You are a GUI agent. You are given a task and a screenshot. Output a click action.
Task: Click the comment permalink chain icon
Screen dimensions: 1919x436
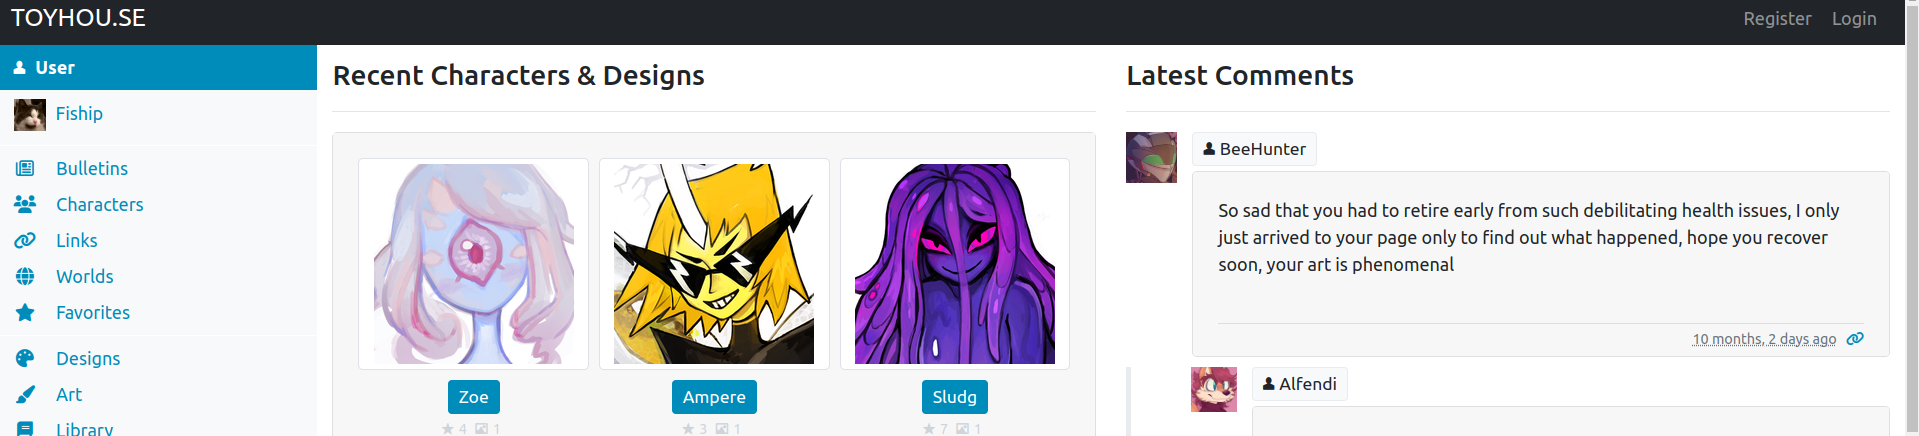1855,339
